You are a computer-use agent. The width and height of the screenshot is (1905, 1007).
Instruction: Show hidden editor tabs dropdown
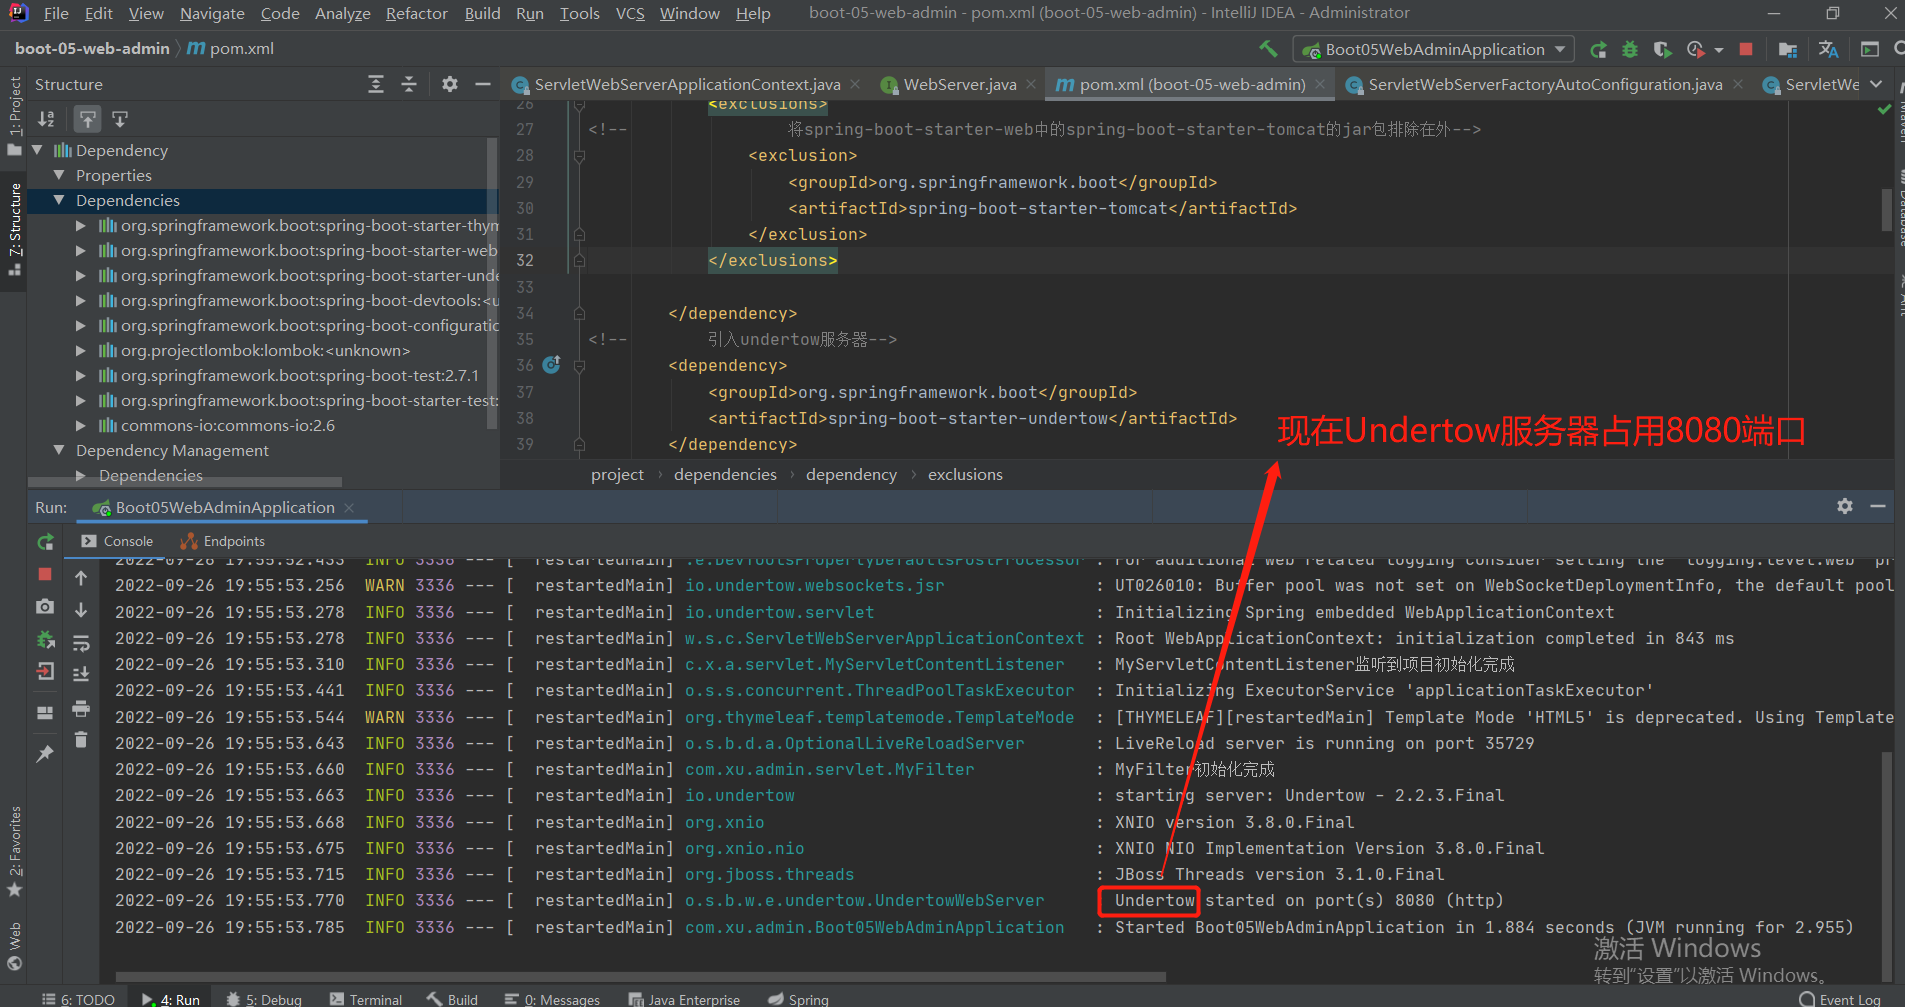1876,84
